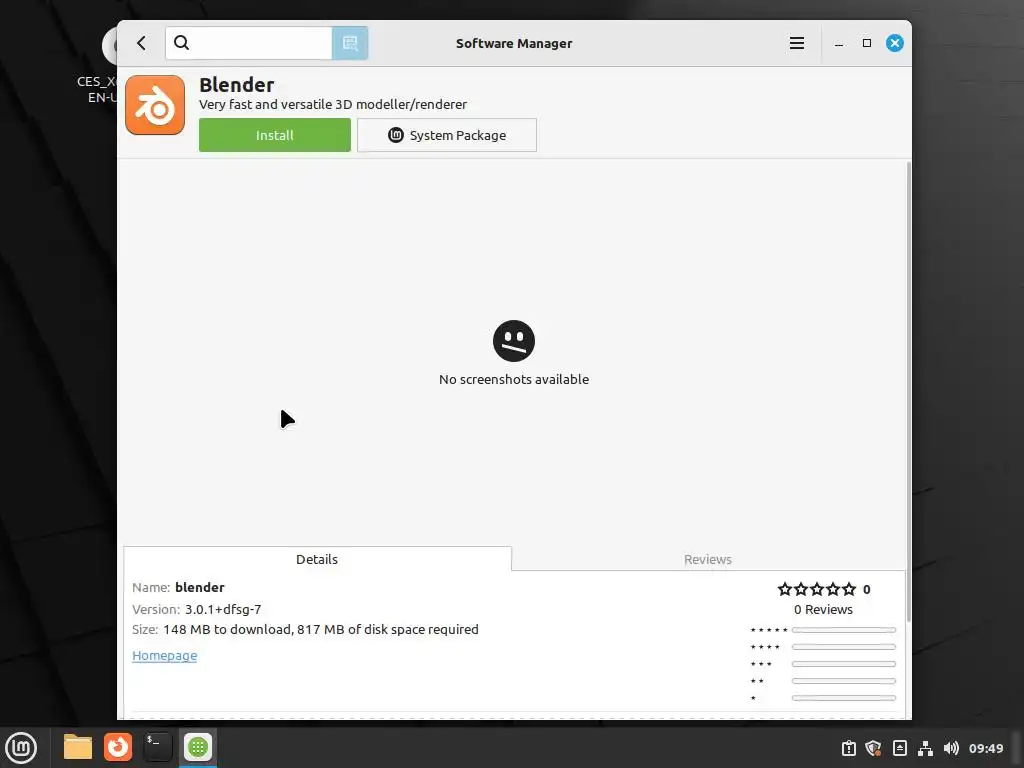The height and width of the screenshot is (768, 1024).
Task: Open the clipboard tray icon
Action: [x=848, y=748]
